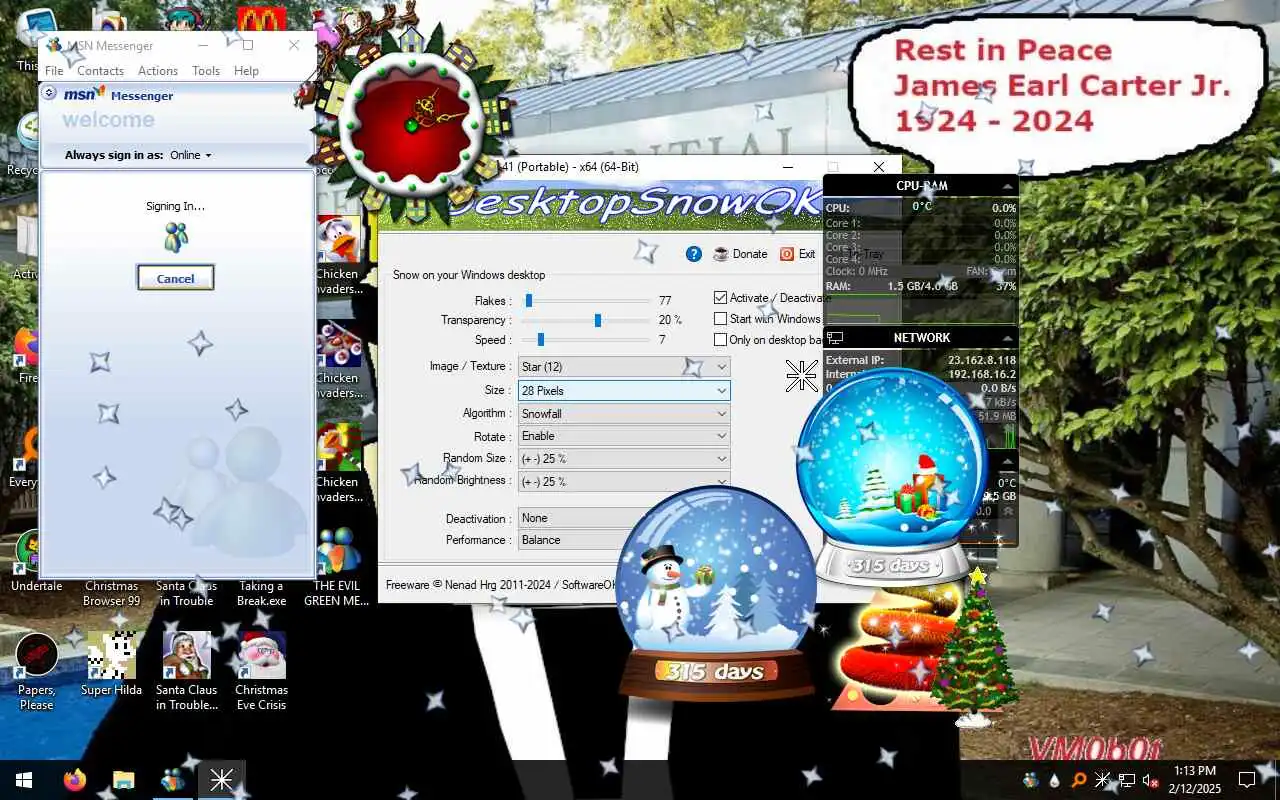1280x800 pixels.
Task: Launch the Super Hilda desktop icon
Action: (111, 664)
